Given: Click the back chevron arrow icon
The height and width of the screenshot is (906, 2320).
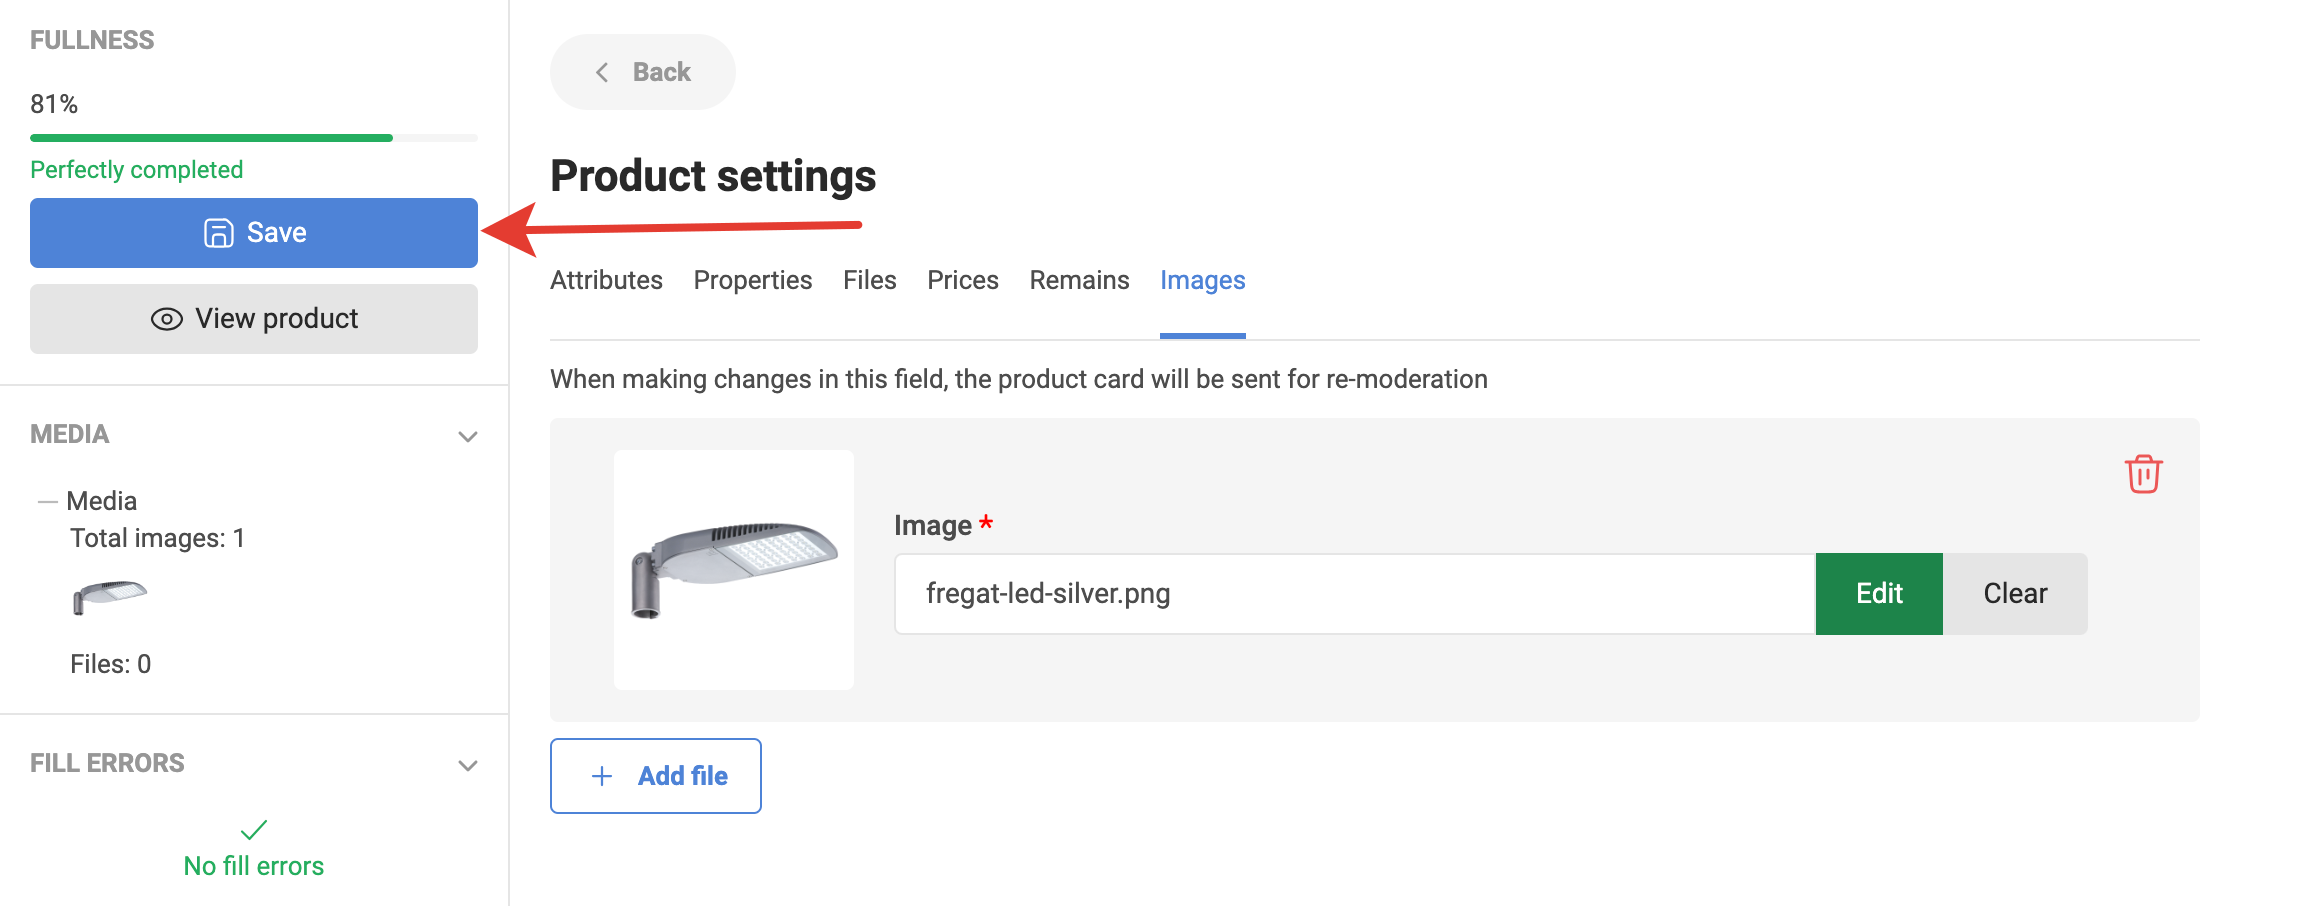Looking at the screenshot, I should 602,72.
